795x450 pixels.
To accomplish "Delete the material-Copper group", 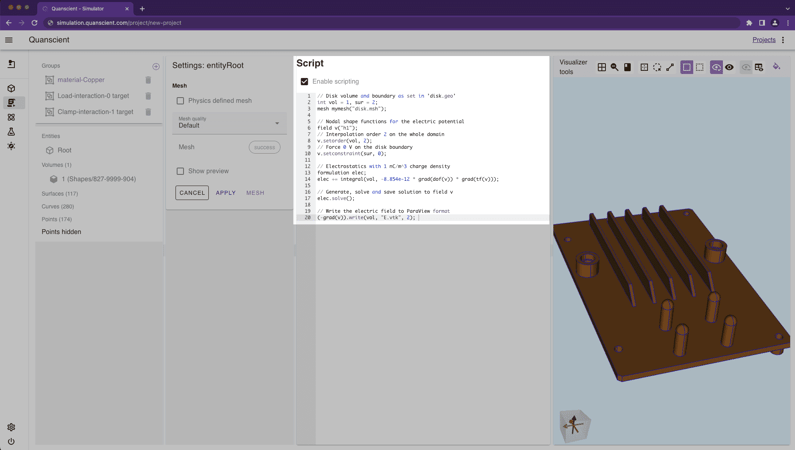I will point(148,80).
